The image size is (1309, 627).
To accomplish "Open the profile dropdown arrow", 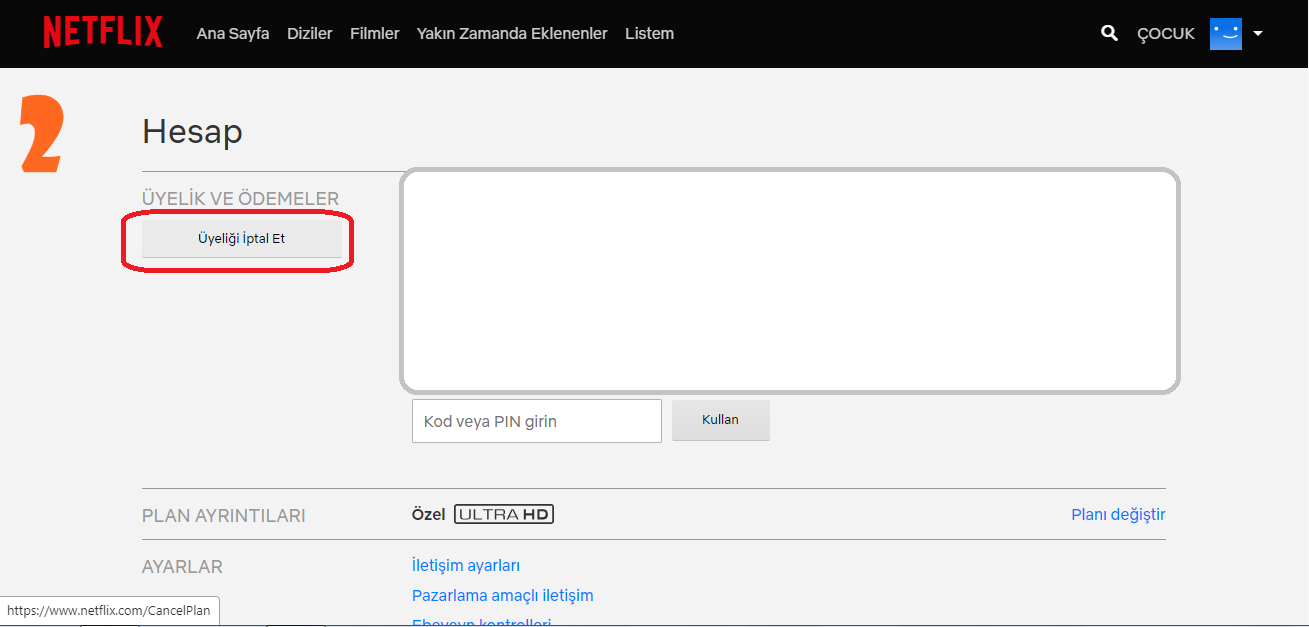I will click(x=1258, y=34).
